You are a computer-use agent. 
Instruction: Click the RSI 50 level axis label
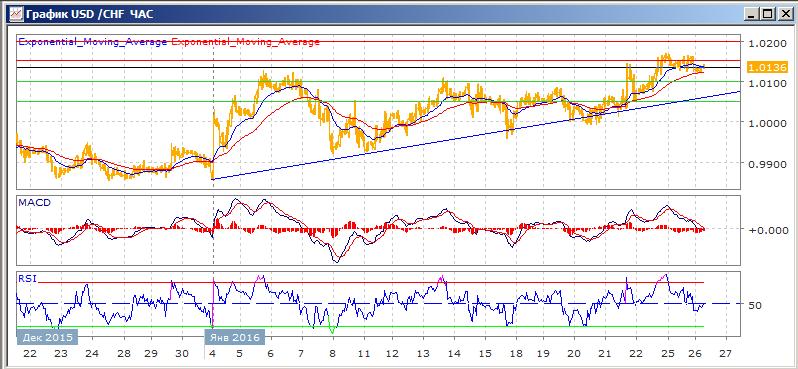pos(755,305)
